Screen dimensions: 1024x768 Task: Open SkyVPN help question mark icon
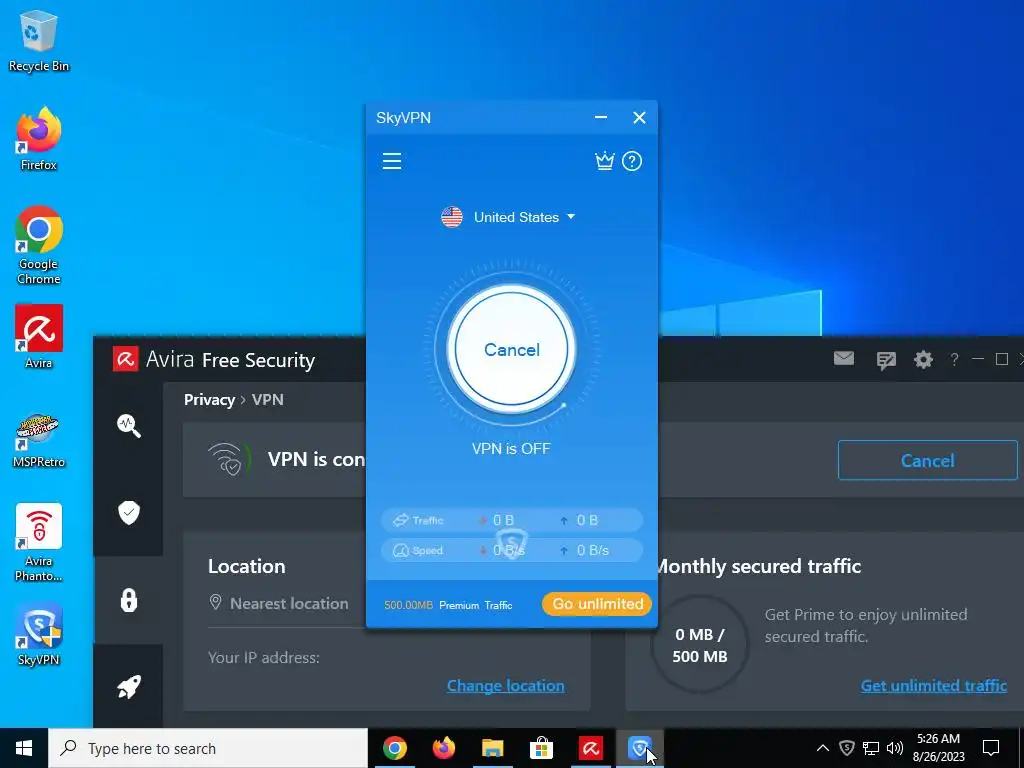[x=632, y=161]
